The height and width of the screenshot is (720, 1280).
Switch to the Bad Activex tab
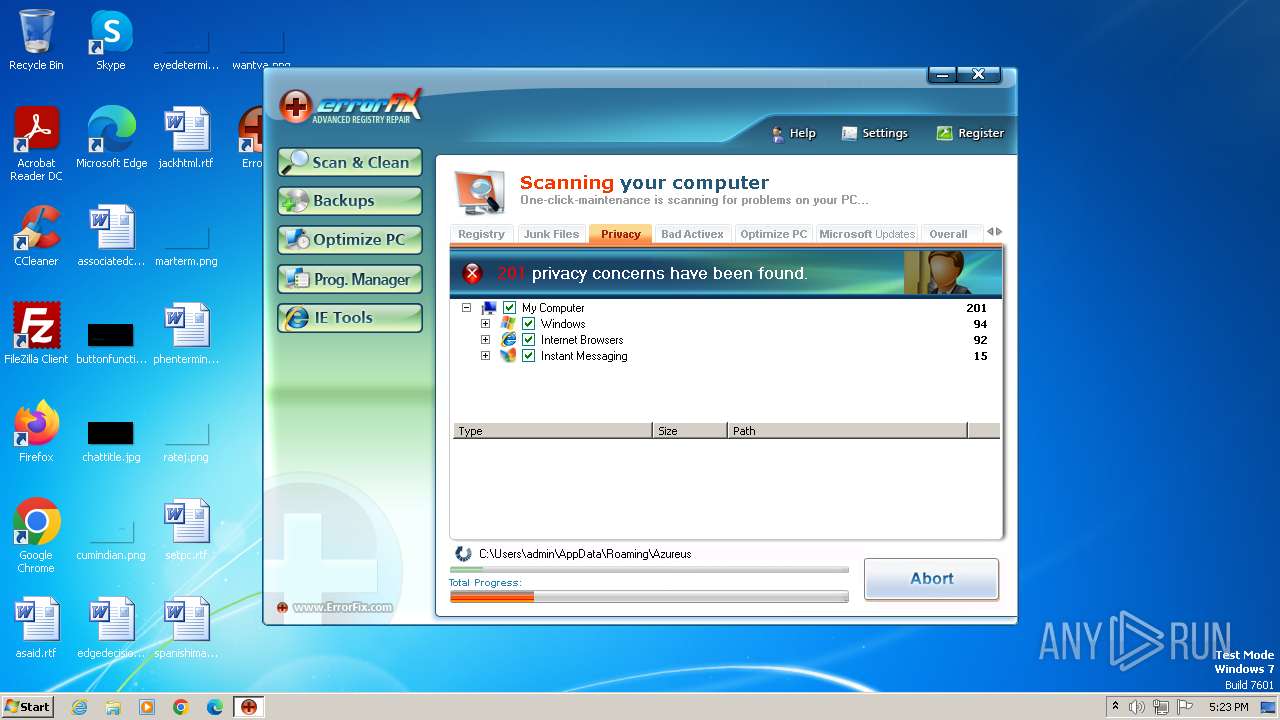click(692, 234)
